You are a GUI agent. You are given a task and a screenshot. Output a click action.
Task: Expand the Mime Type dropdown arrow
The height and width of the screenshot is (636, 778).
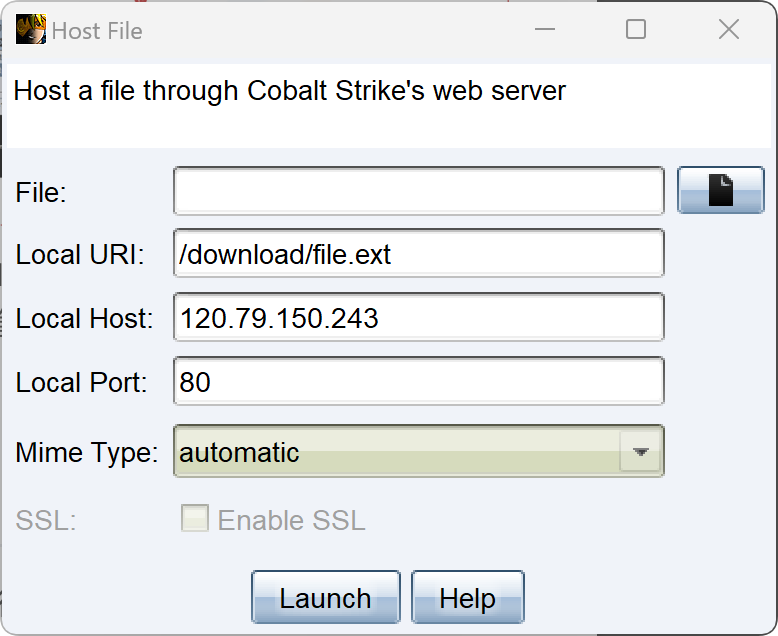[x=641, y=451]
